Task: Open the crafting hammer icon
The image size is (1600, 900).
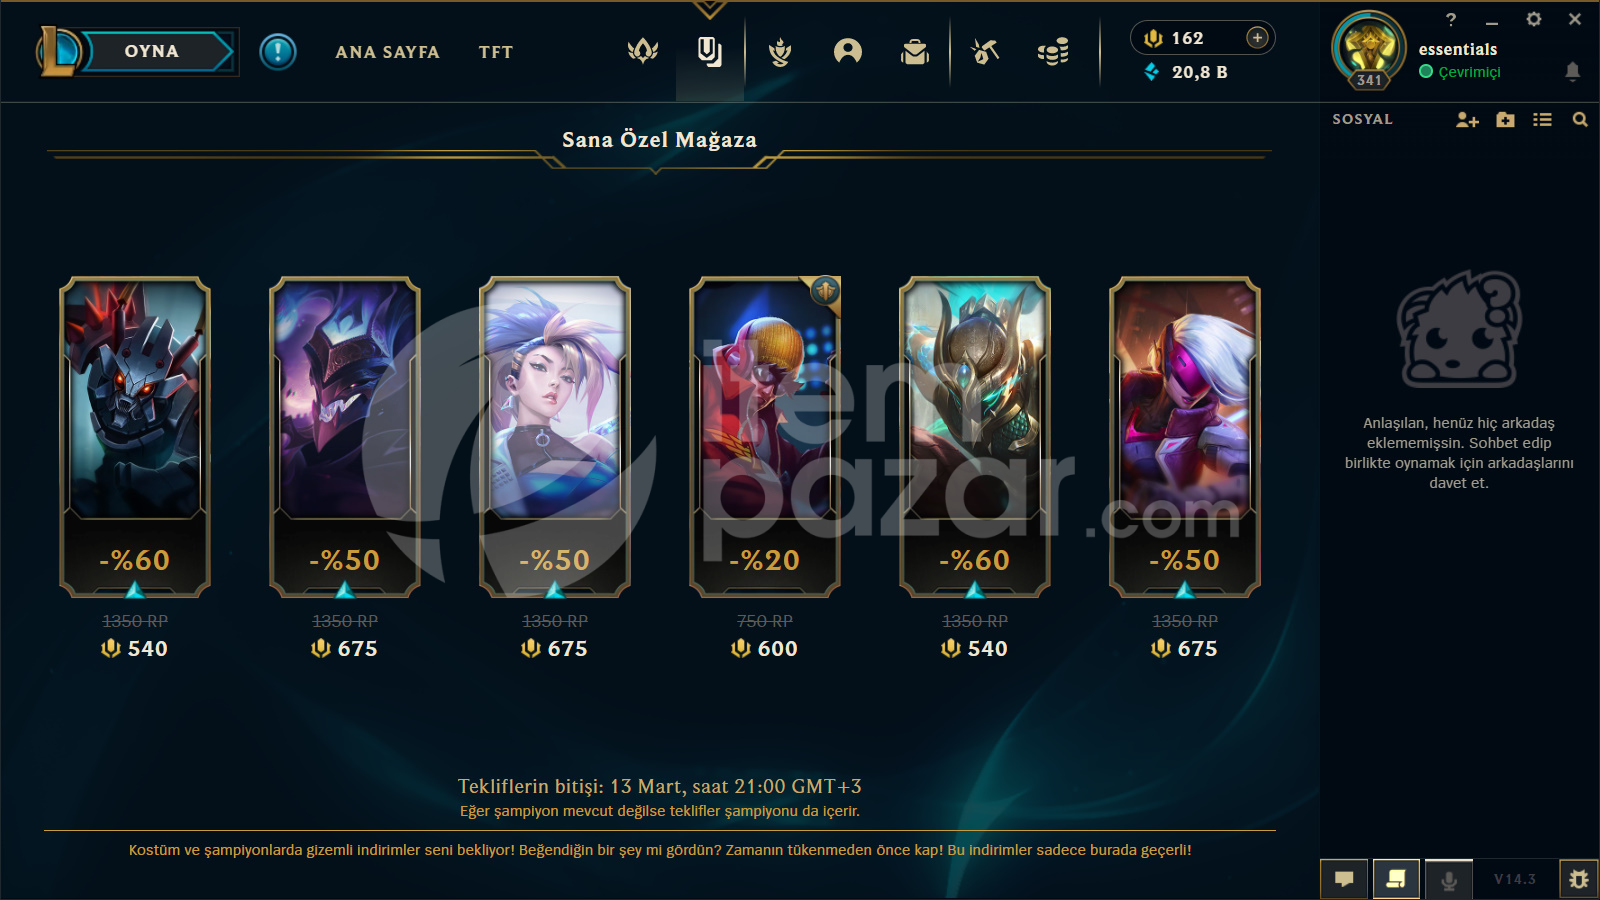Action: point(985,51)
